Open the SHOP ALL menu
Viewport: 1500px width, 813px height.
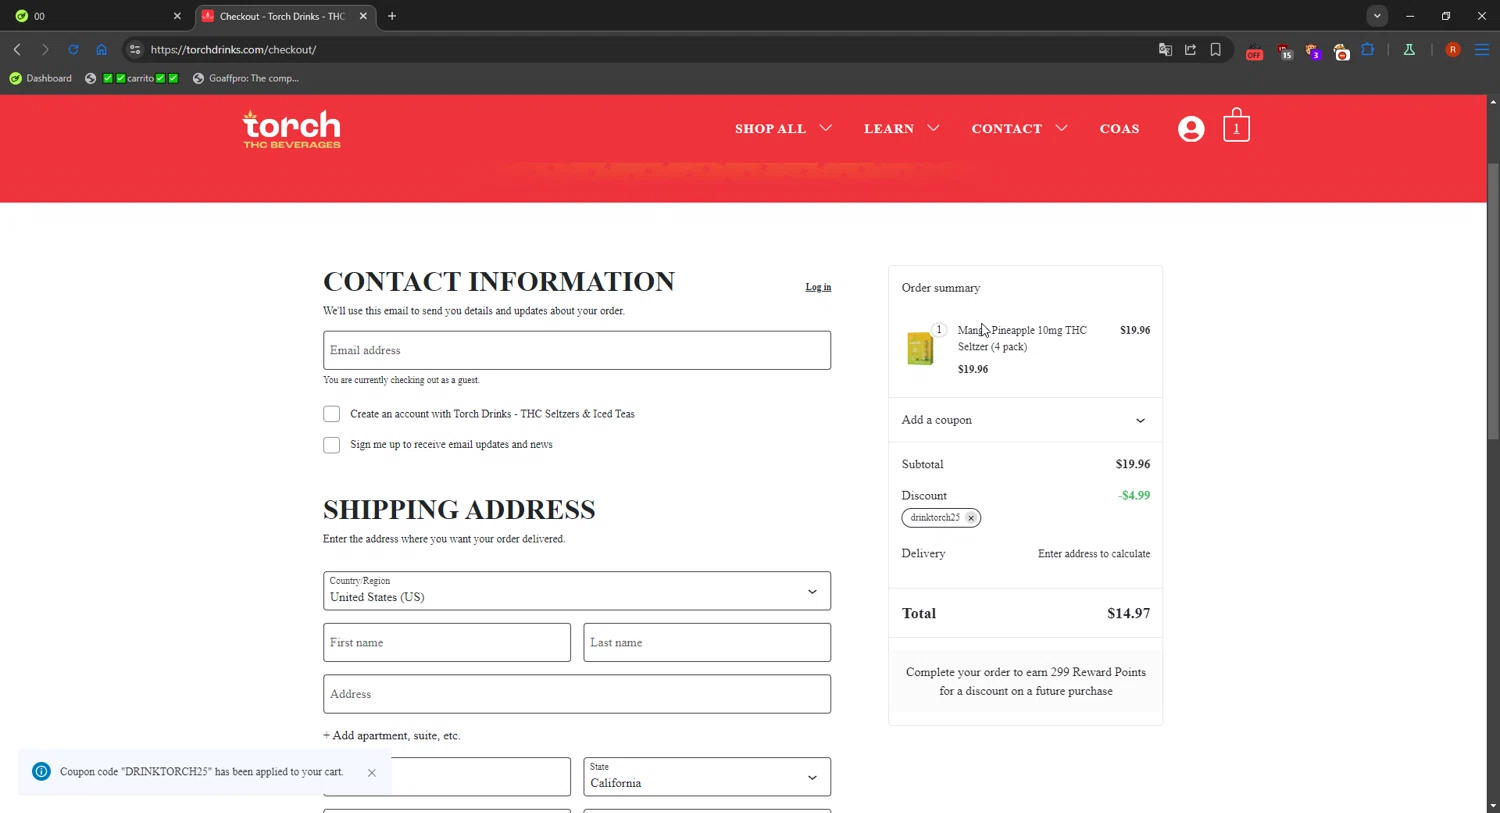tap(783, 128)
